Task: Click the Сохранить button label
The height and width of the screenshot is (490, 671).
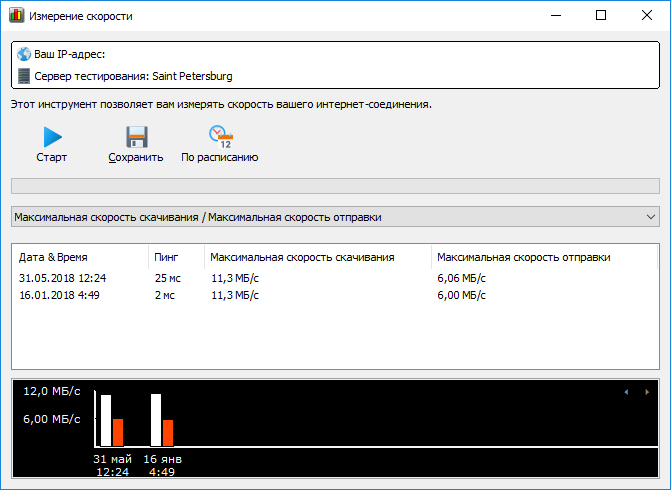Action: 136,157
